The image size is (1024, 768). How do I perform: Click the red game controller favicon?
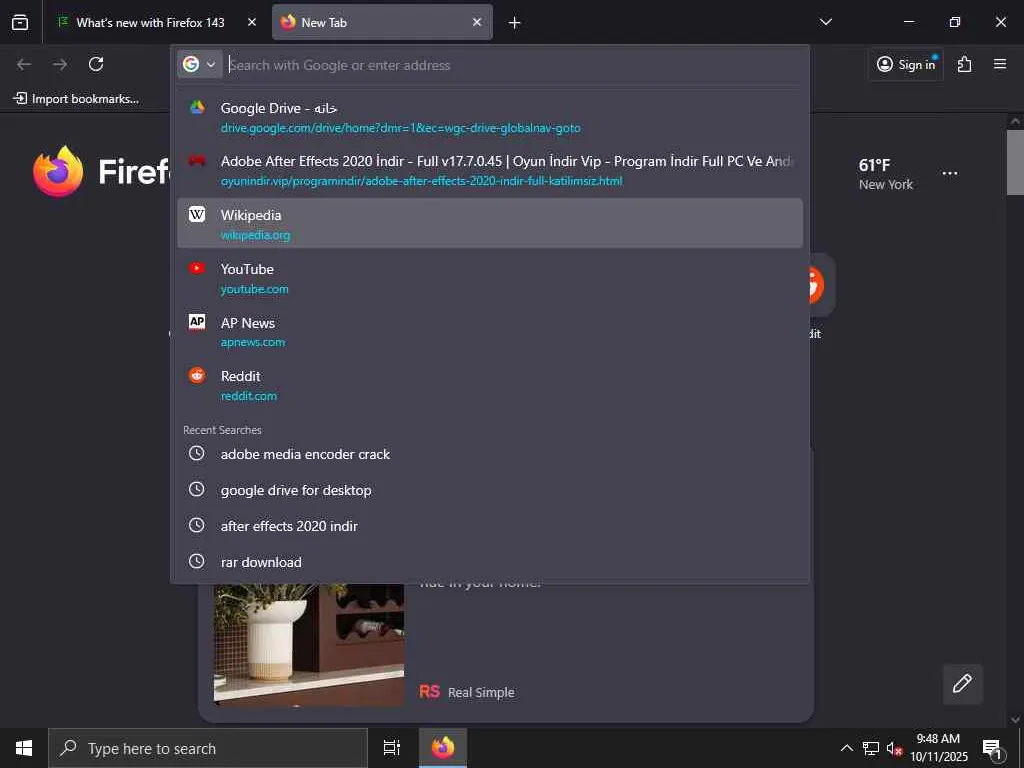coord(197,161)
